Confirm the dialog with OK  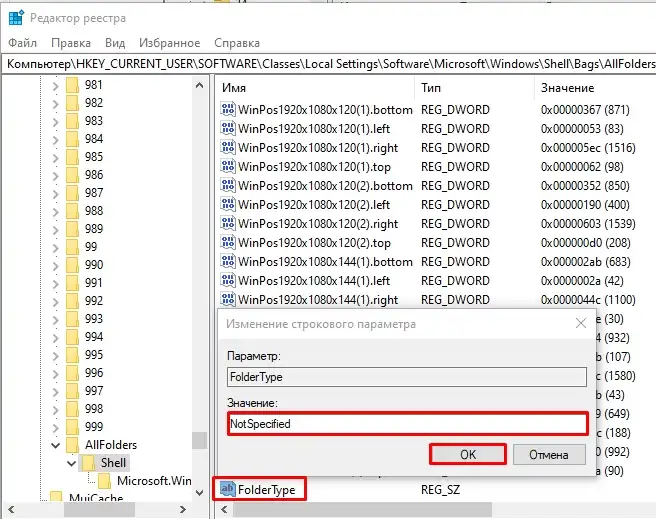click(468, 455)
